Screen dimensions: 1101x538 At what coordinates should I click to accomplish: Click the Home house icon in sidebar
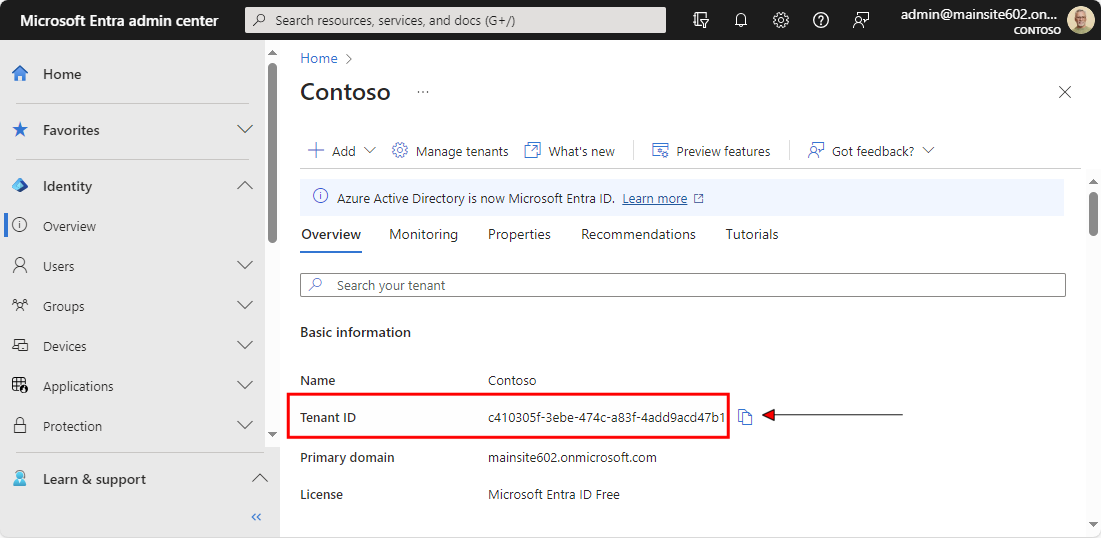(20, 74)
